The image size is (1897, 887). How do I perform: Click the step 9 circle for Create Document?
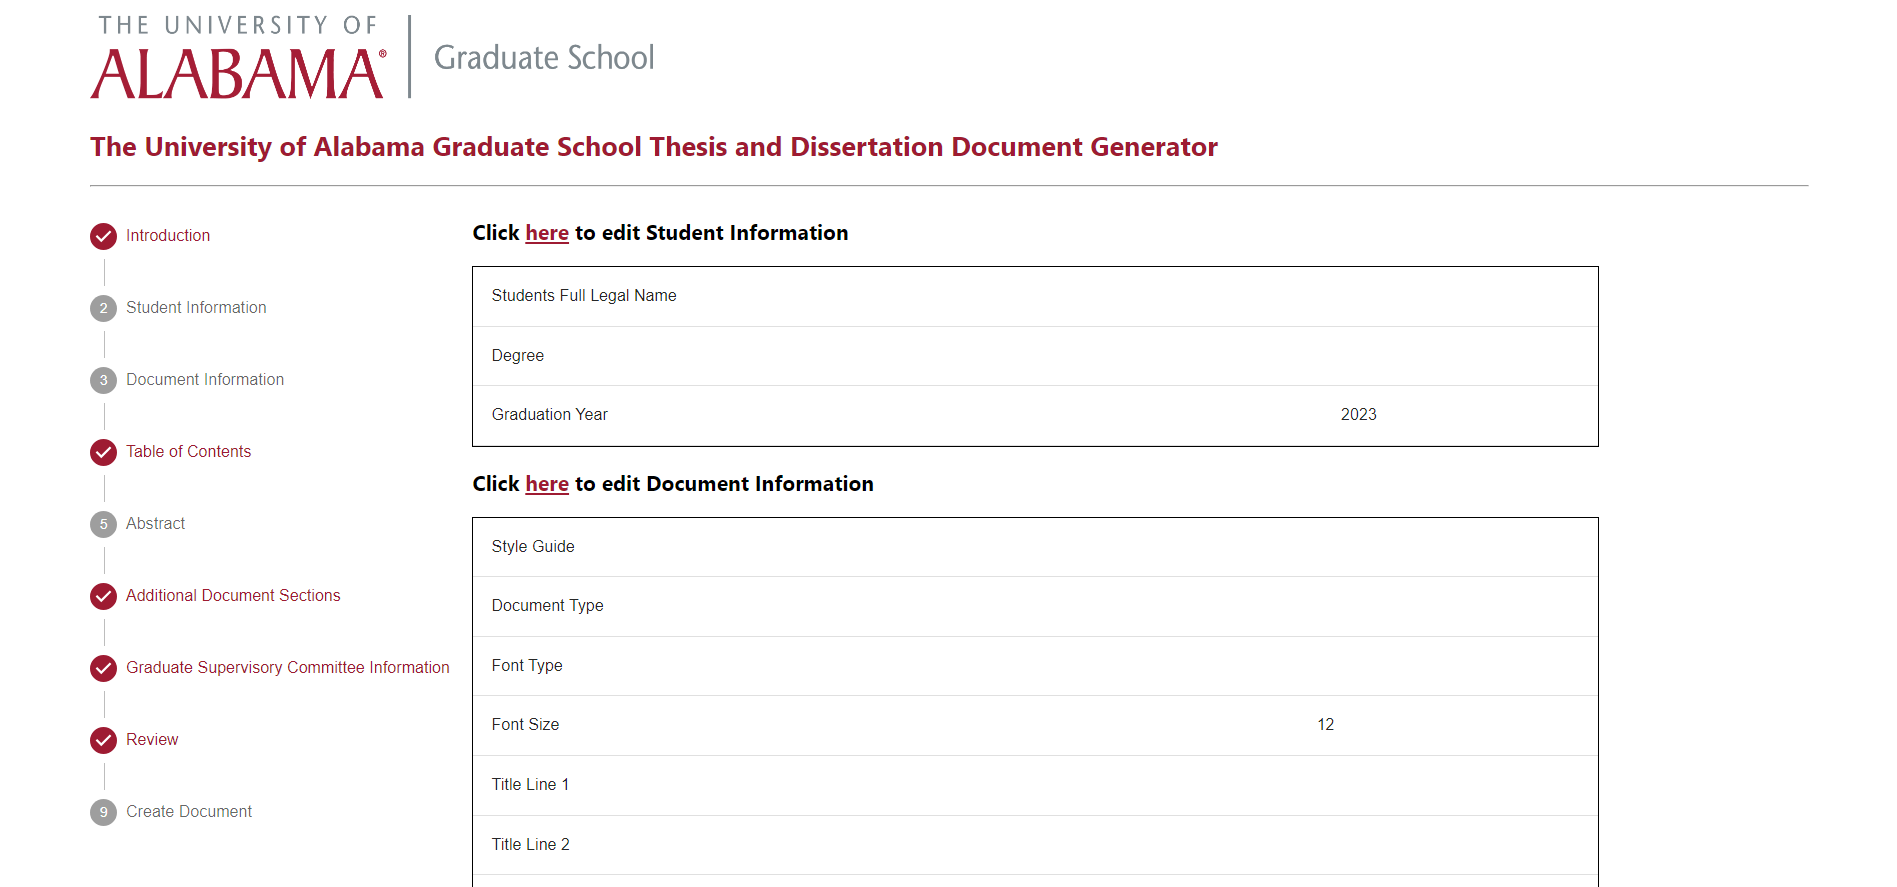point(103,812)
